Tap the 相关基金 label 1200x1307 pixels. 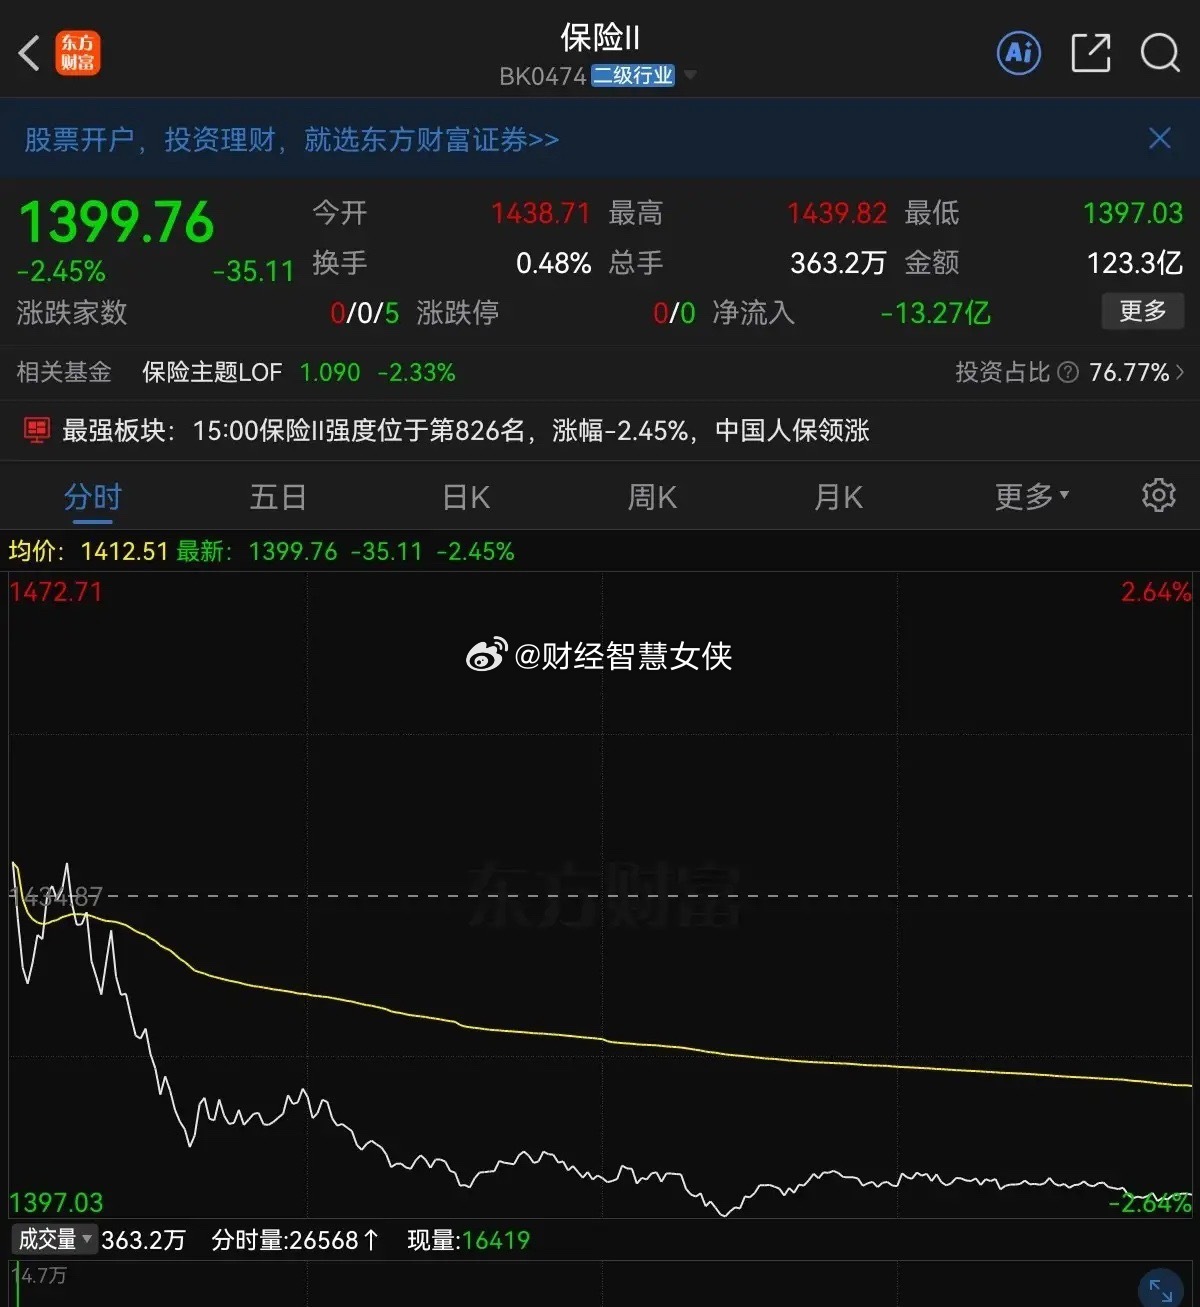[x=64, y=373]
